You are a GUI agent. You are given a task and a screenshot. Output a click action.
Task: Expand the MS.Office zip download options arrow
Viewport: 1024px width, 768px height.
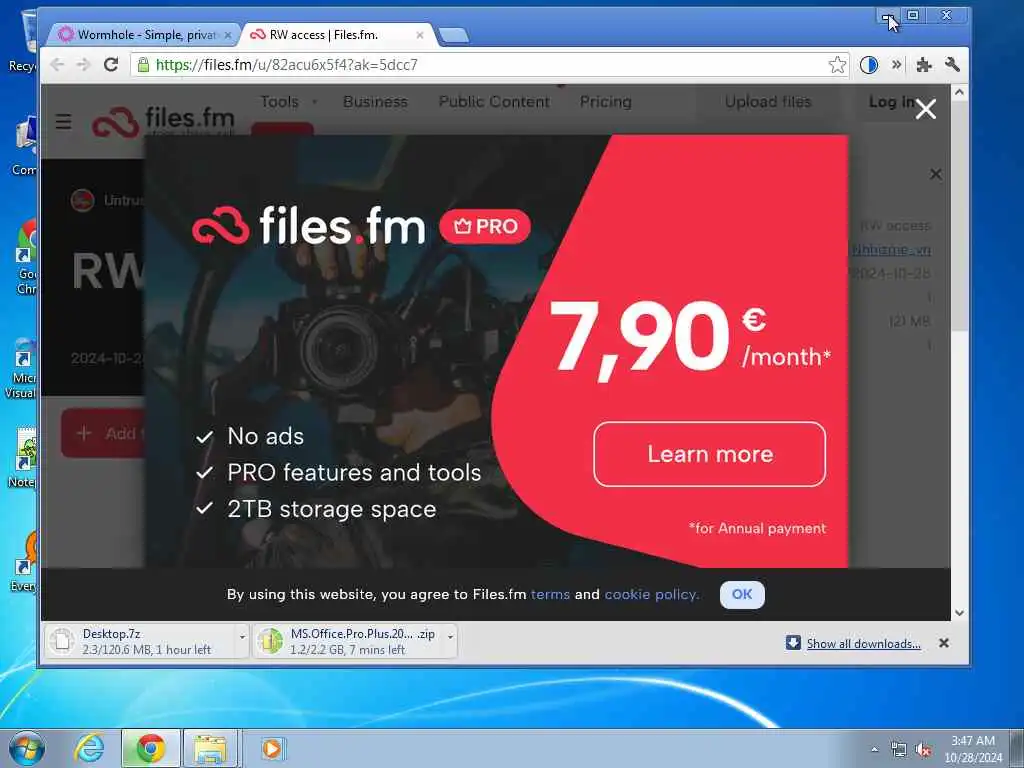pos(451,637)
